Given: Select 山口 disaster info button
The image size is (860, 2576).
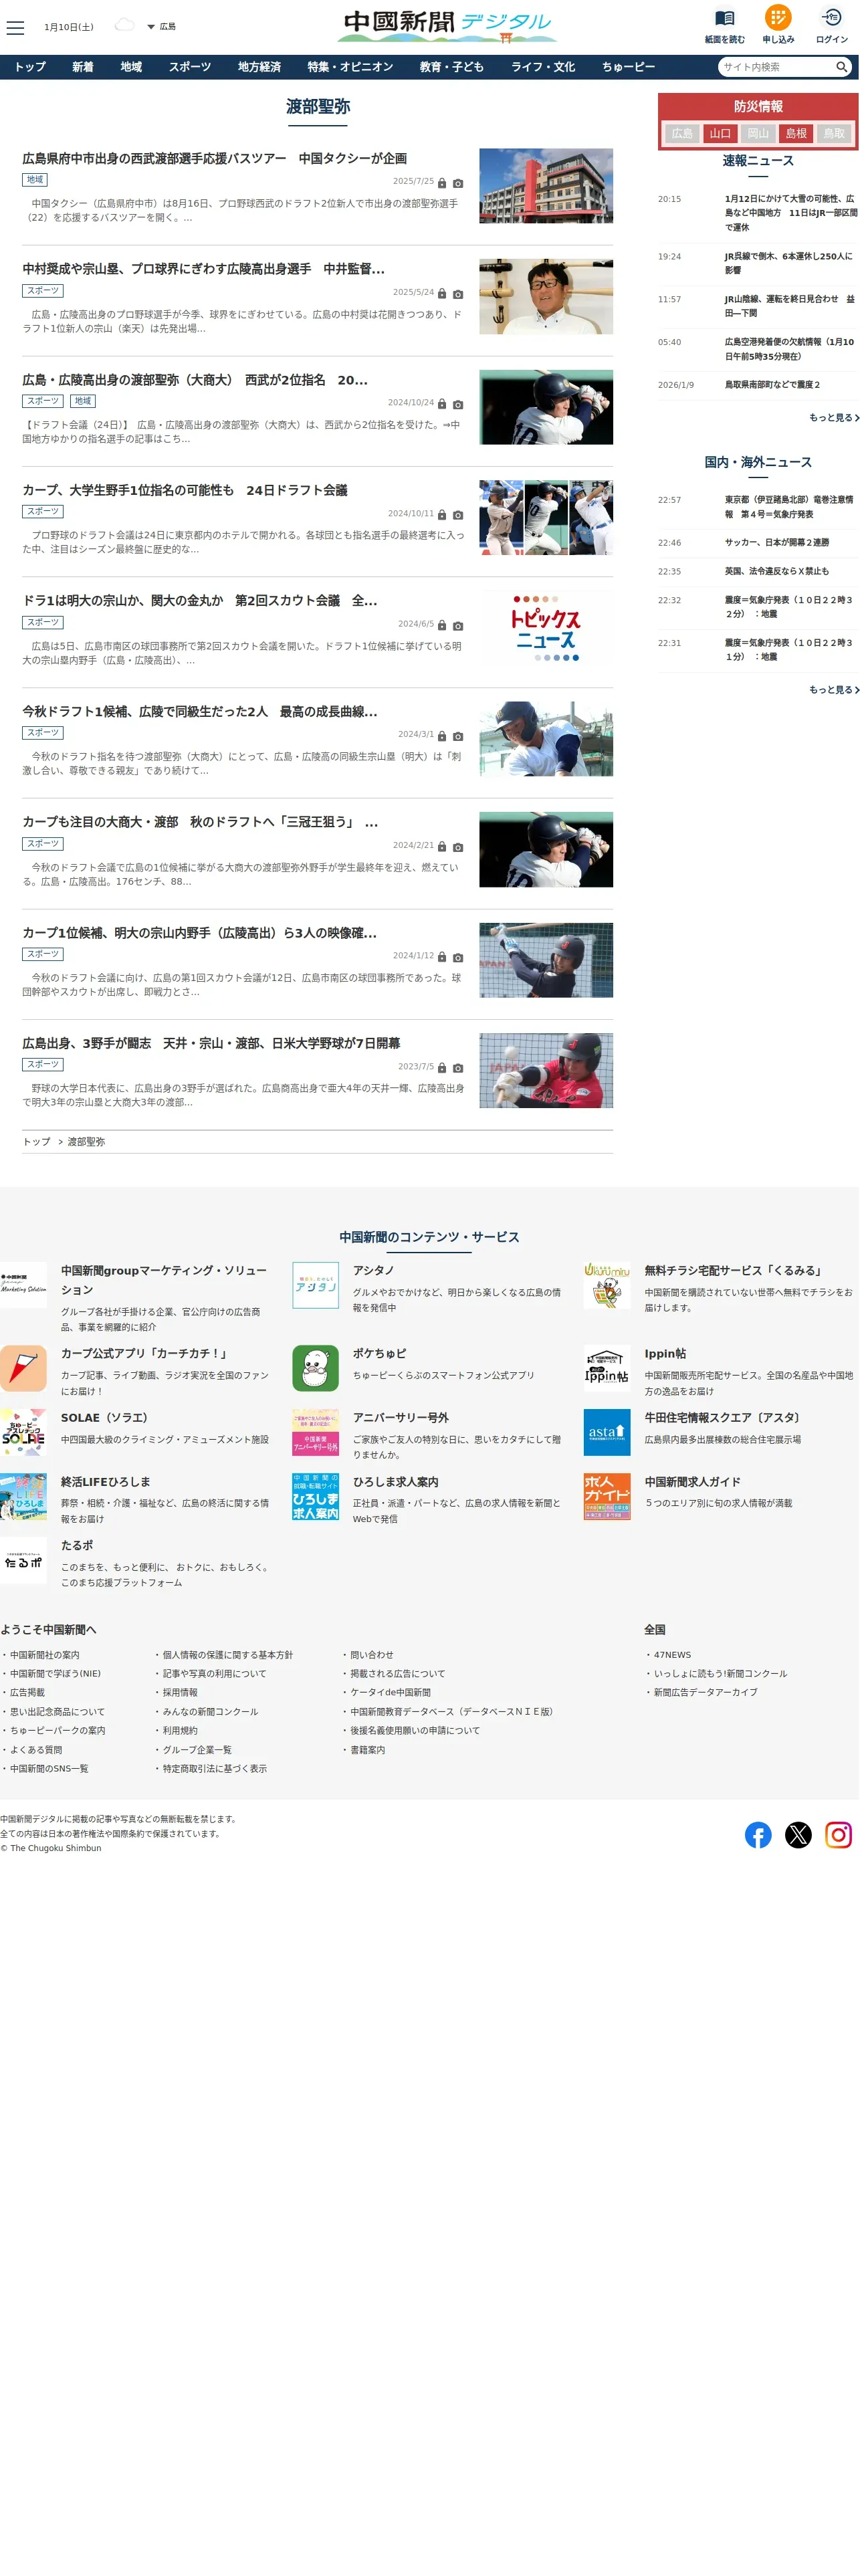Looking at the screenshot, I should pos(720,133).
